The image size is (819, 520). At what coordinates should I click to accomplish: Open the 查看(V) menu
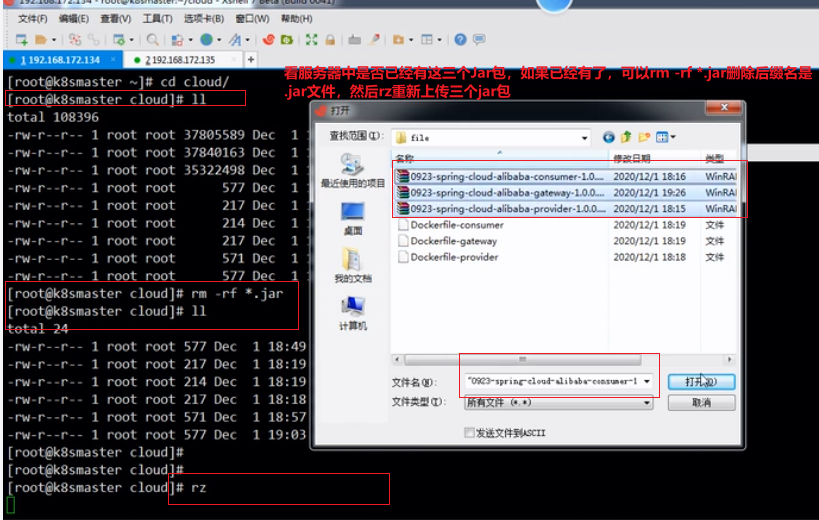116,19
